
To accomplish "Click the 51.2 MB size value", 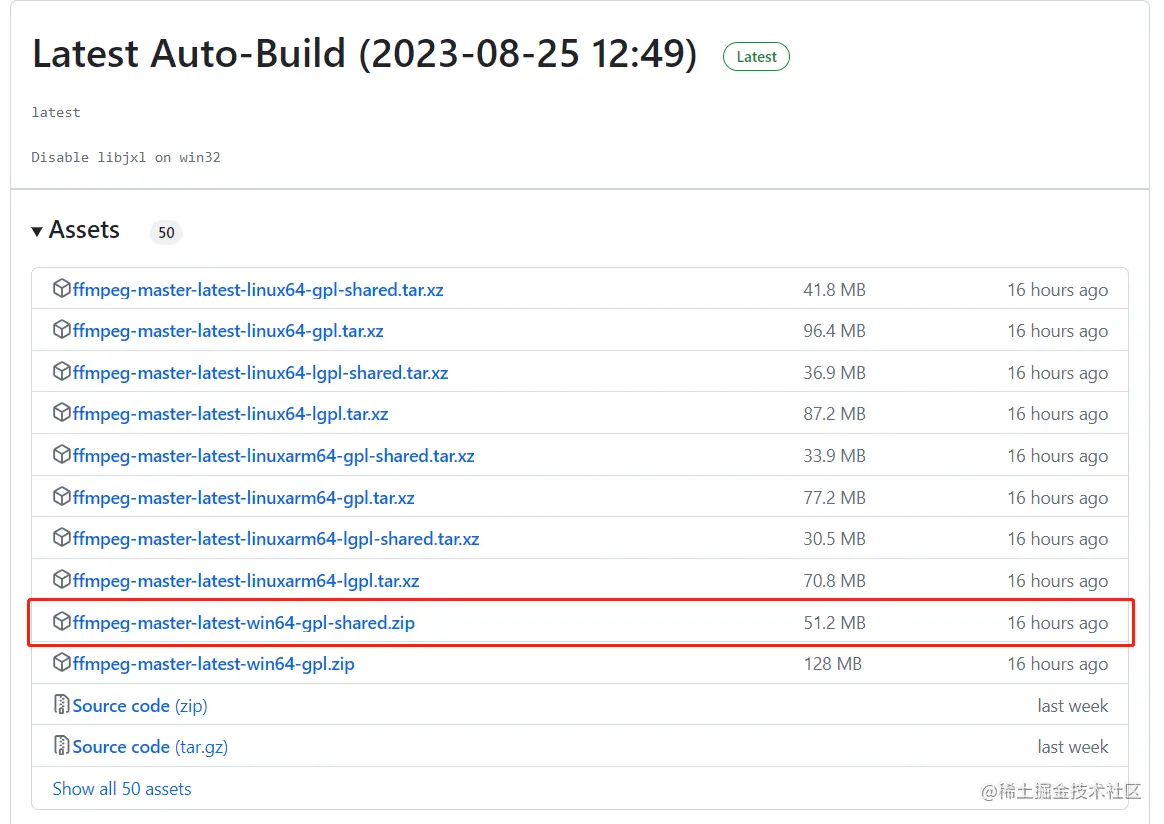I will click(x=834, y=624).
